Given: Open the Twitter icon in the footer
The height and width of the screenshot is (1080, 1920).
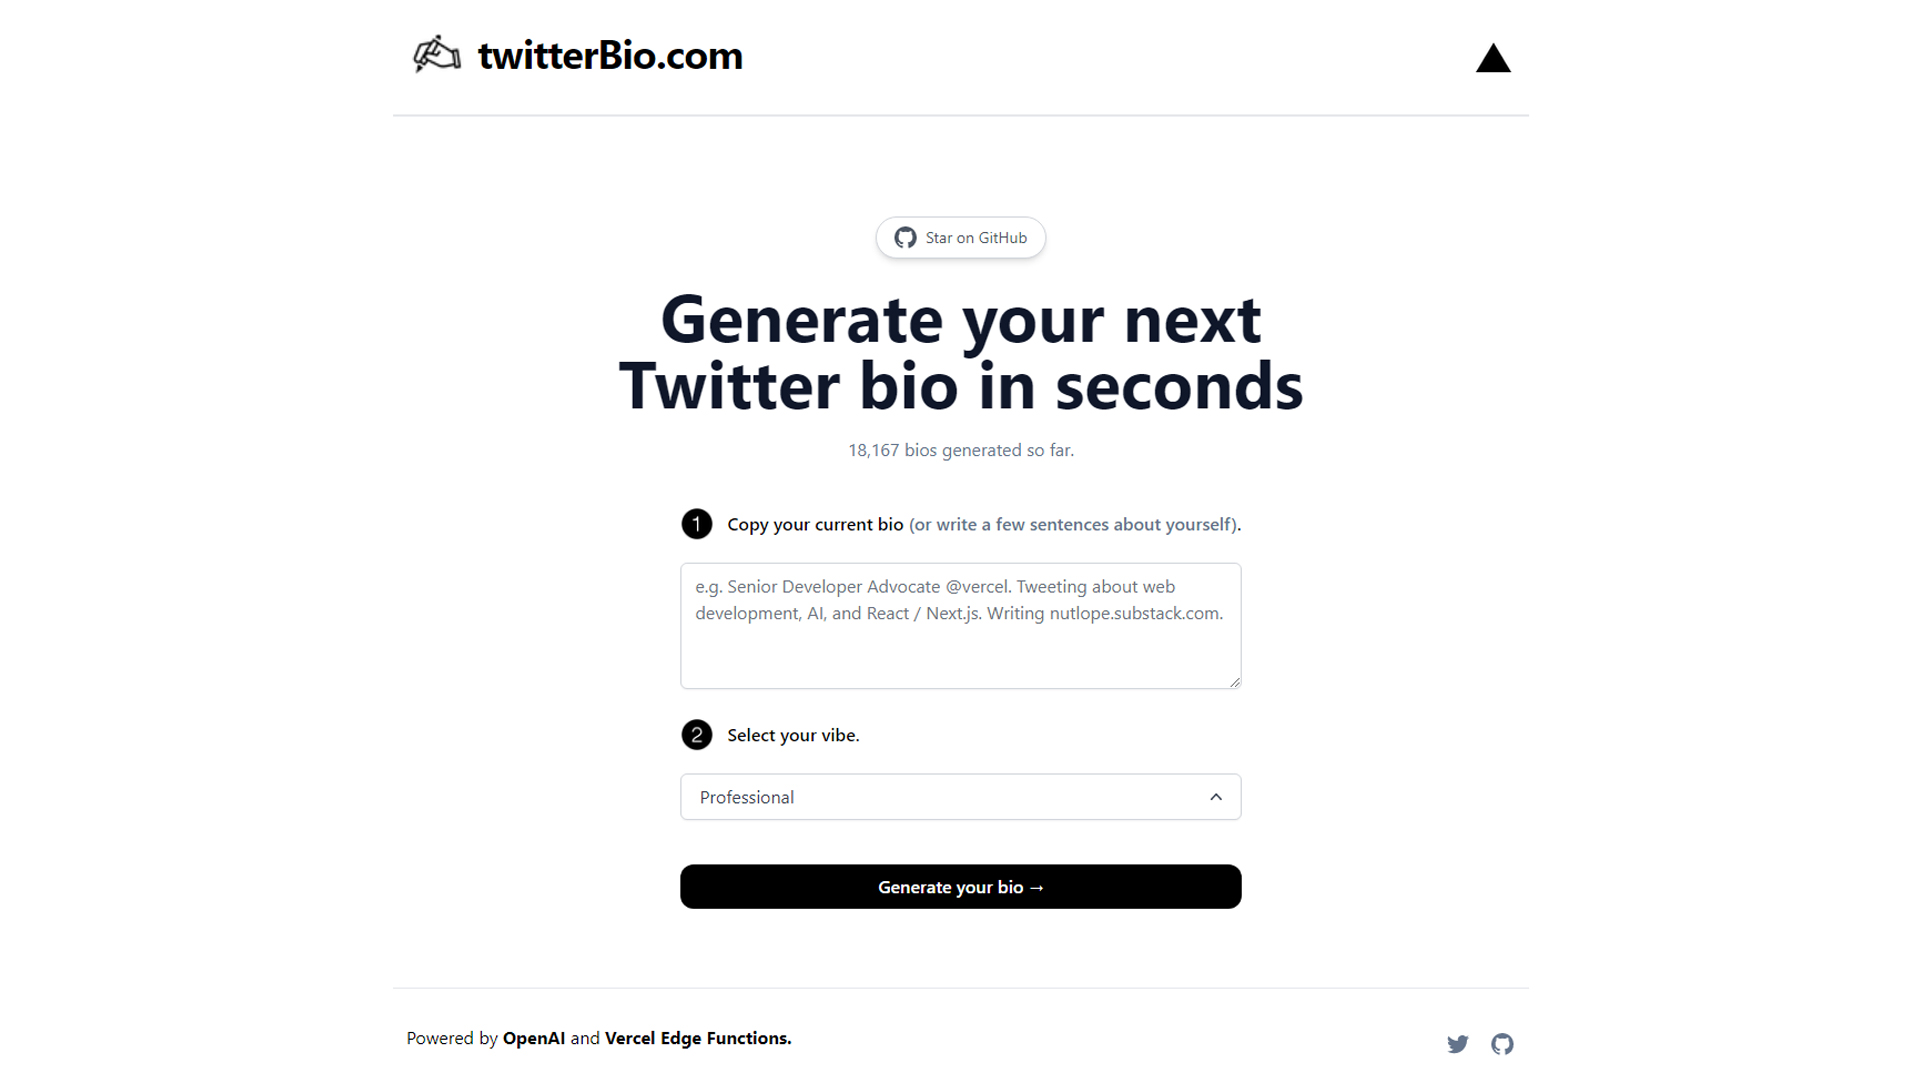Looking at the screenshot, I should click(1458, 1043).
